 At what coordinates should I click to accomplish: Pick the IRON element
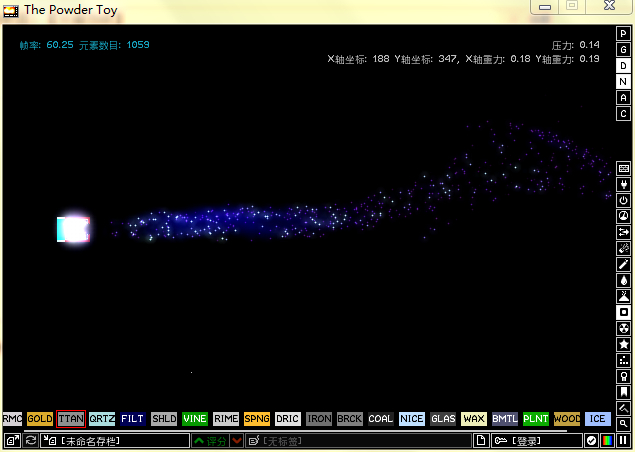319,419
